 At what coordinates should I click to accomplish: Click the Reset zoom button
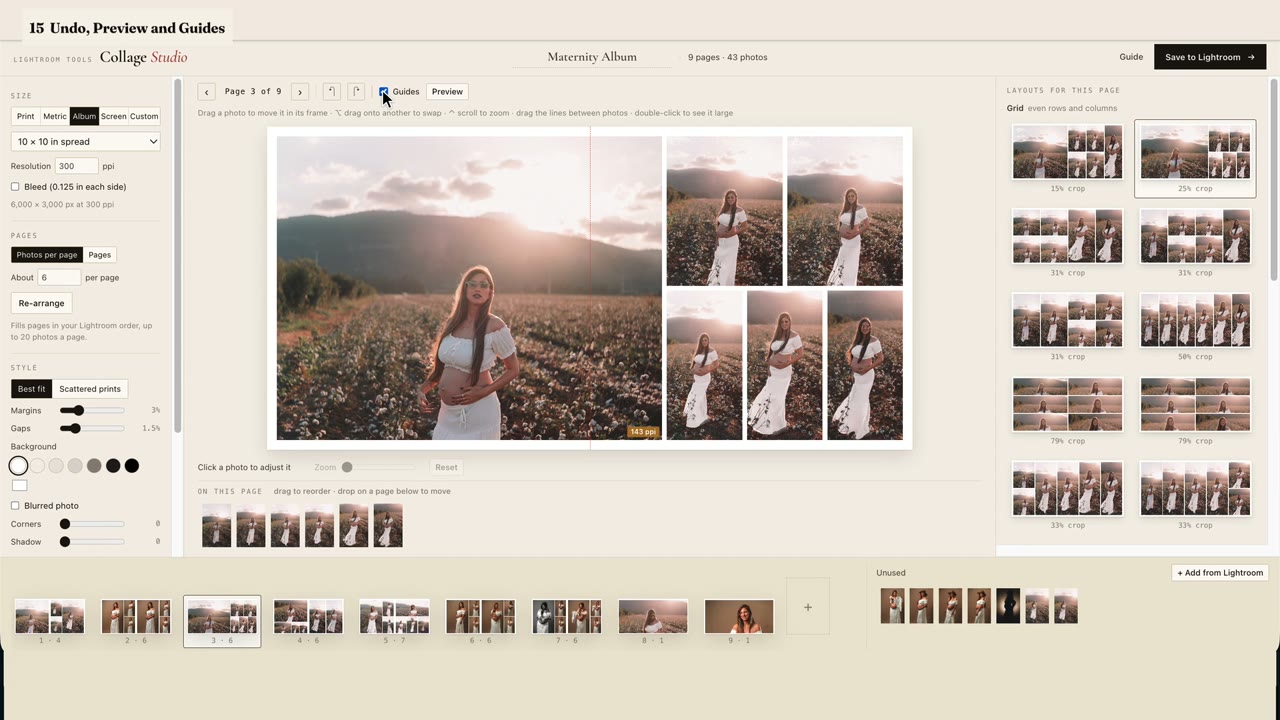pos(446,467)
